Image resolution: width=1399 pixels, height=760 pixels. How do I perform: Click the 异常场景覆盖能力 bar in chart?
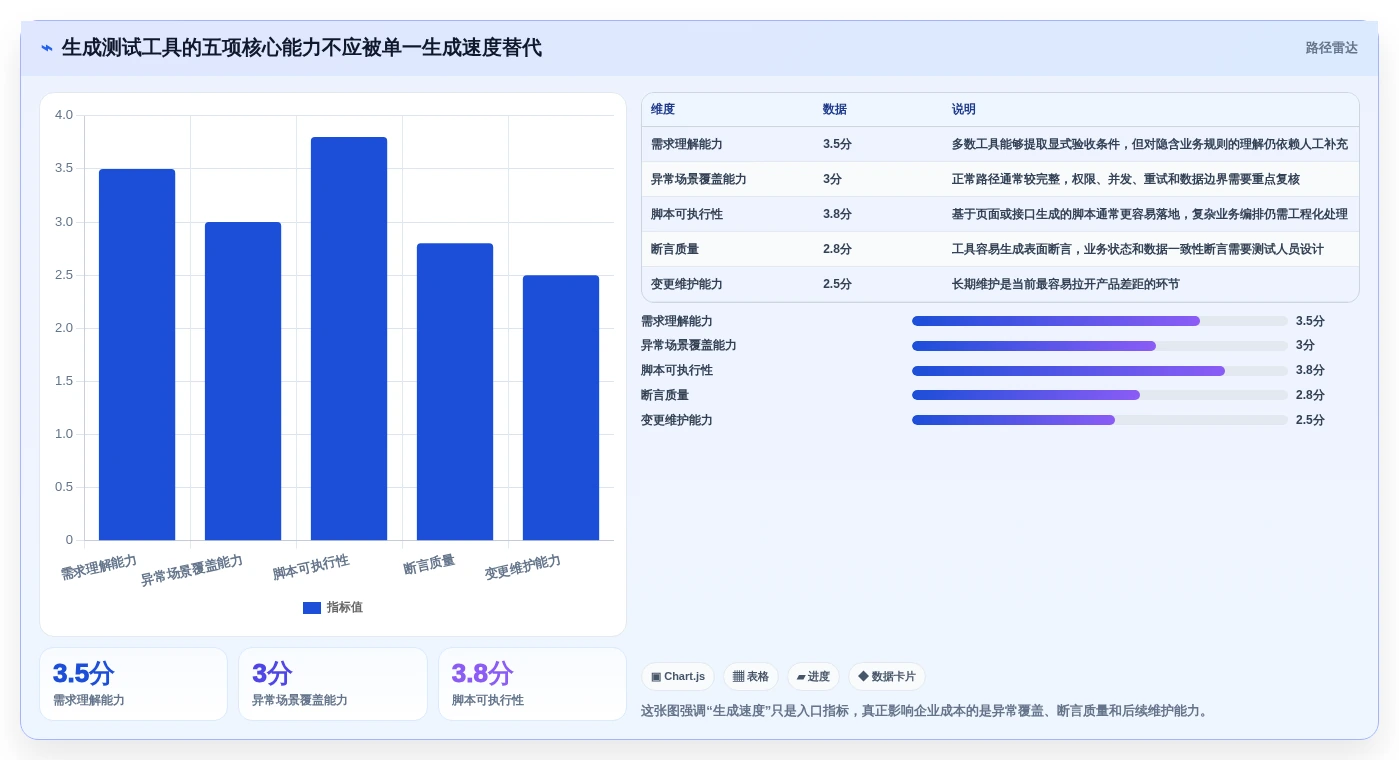click(243, 381)
